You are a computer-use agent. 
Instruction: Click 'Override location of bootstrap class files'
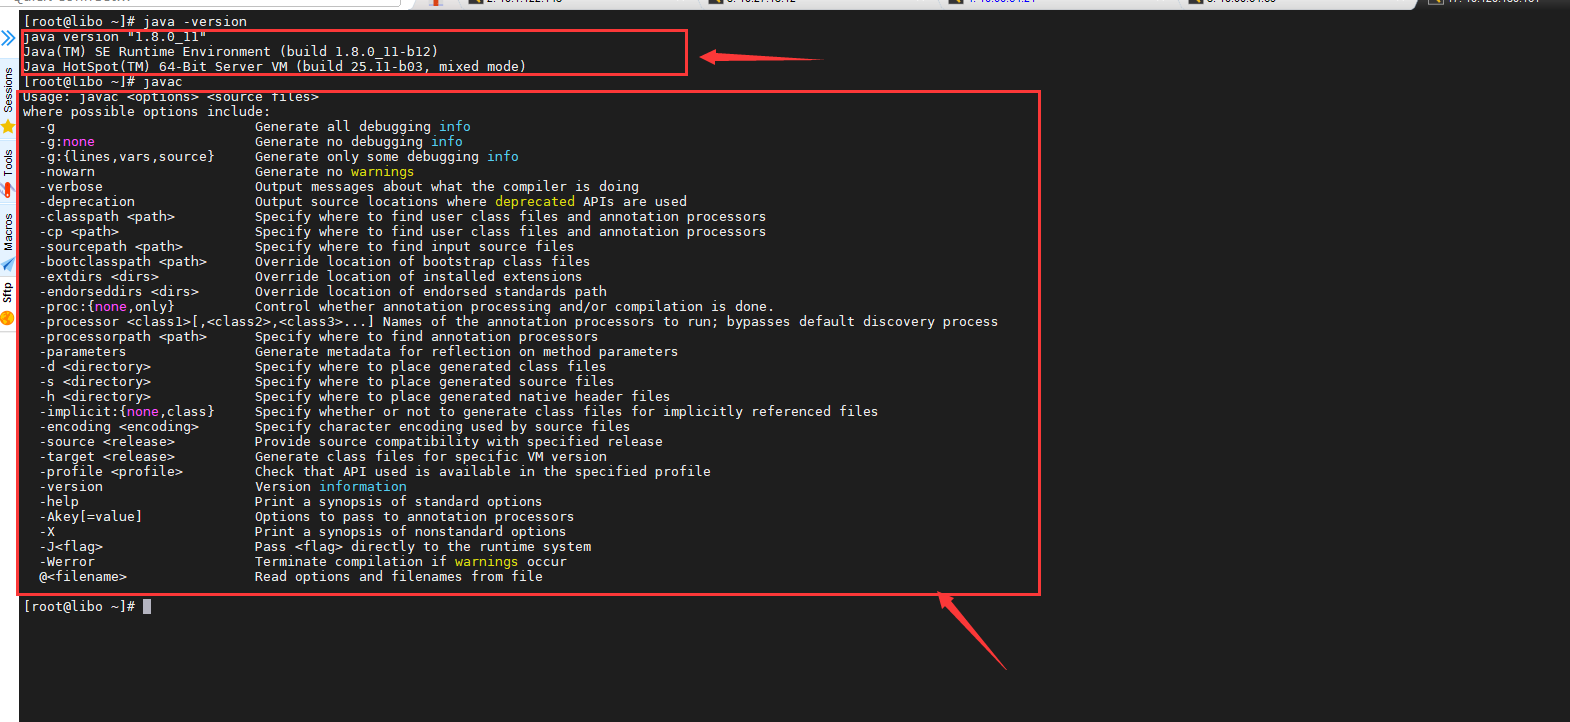423,262
